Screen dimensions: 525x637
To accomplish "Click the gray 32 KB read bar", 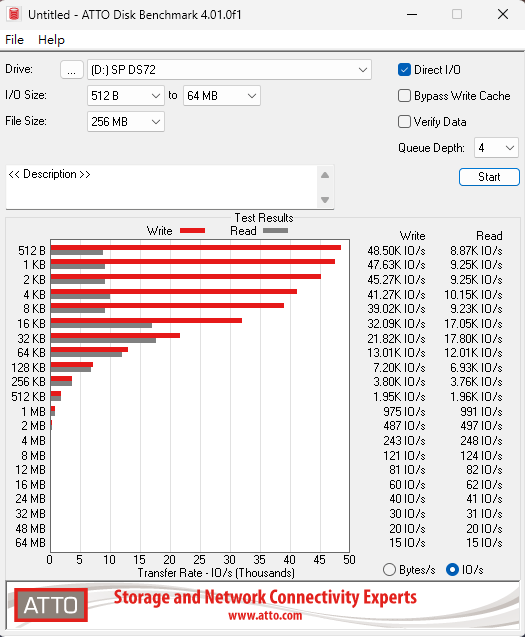I will 103,340.
